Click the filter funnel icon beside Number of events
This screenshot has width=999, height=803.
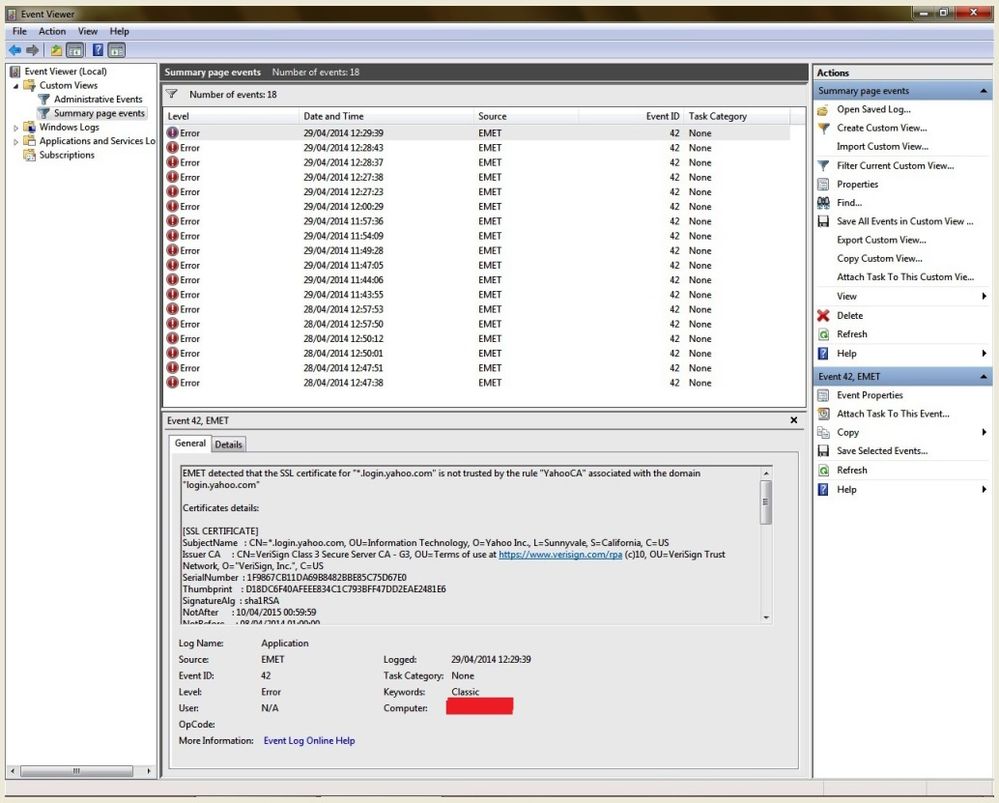click(x=171, y=94)
